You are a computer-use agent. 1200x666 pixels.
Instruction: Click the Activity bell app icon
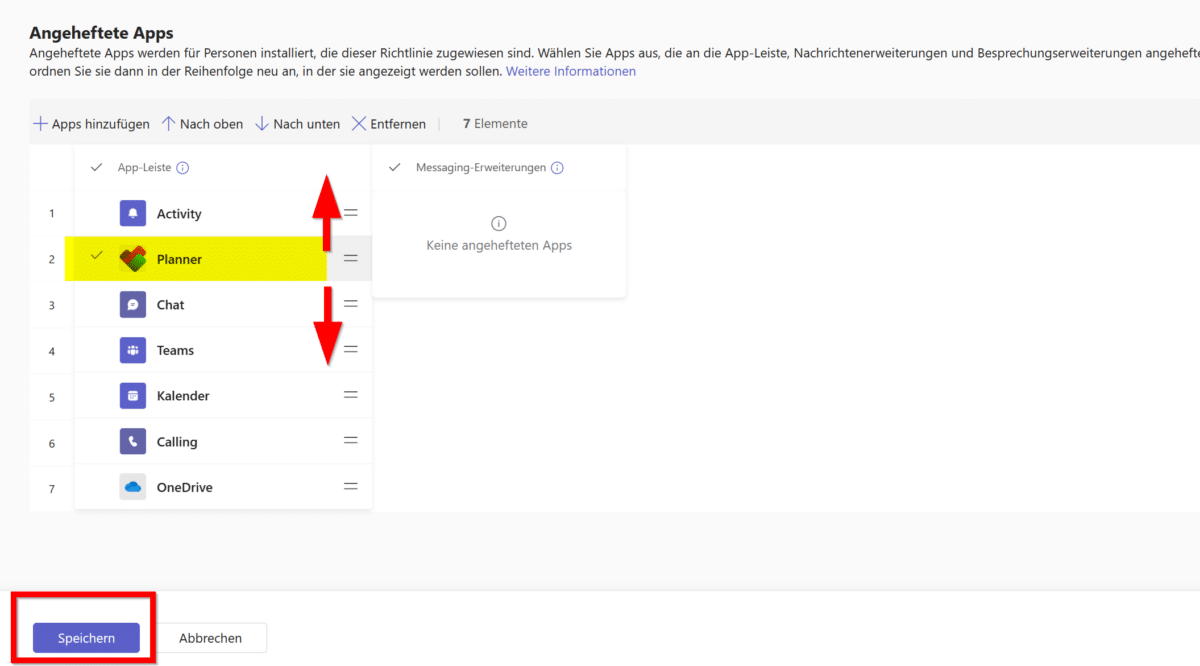coord(132,213)
